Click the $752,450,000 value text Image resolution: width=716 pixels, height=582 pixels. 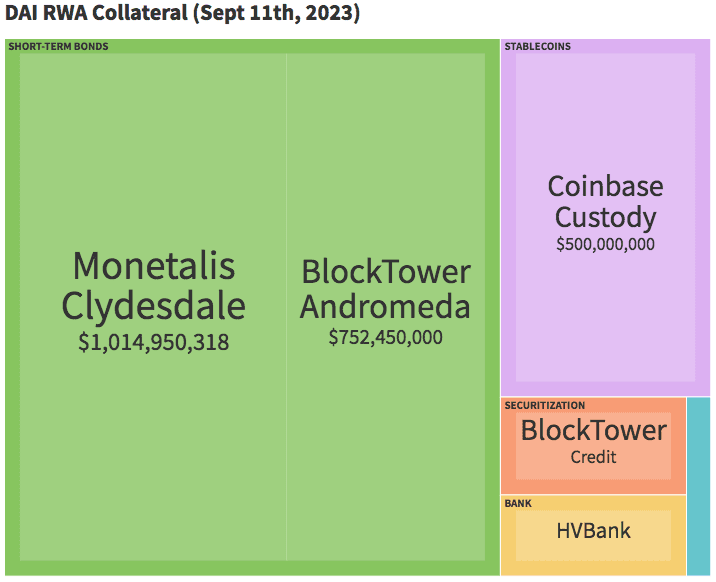coord(385,337)
